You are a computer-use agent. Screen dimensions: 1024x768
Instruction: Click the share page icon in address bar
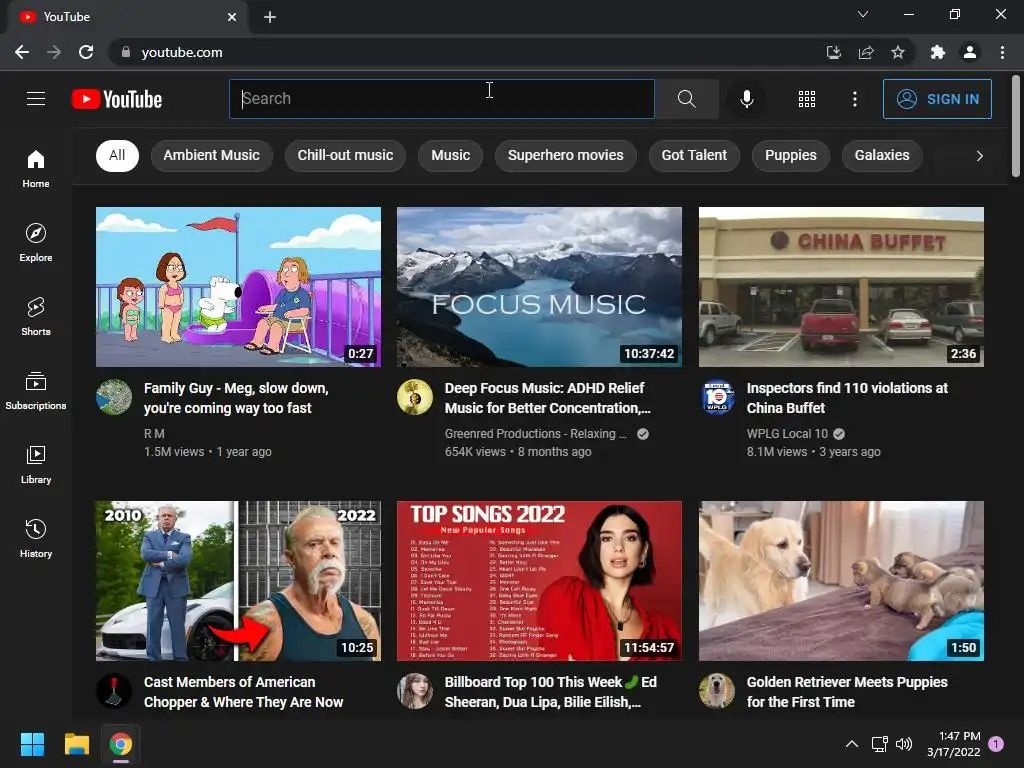866,52
